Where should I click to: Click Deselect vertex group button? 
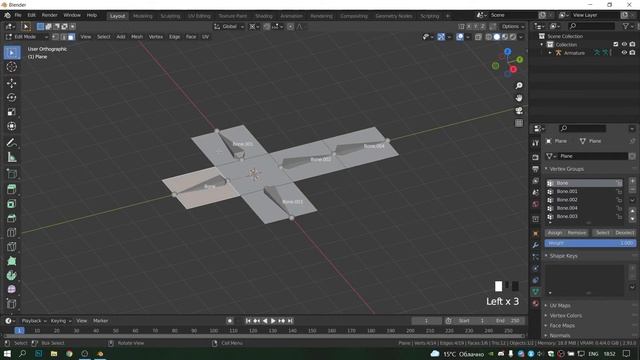point(624,233)
